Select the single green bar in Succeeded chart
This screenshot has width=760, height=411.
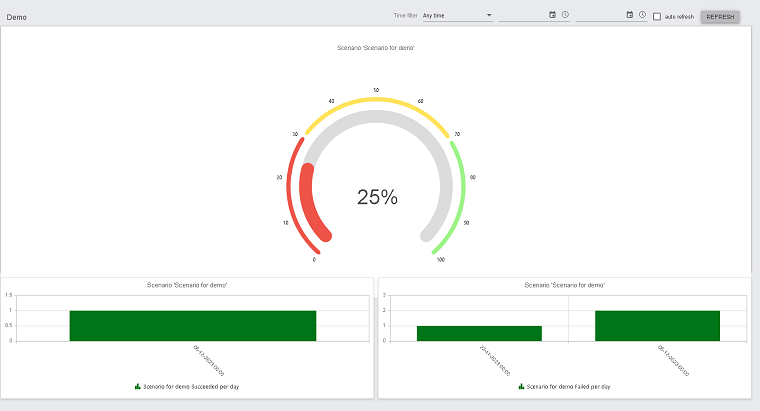tap(193, 325)
